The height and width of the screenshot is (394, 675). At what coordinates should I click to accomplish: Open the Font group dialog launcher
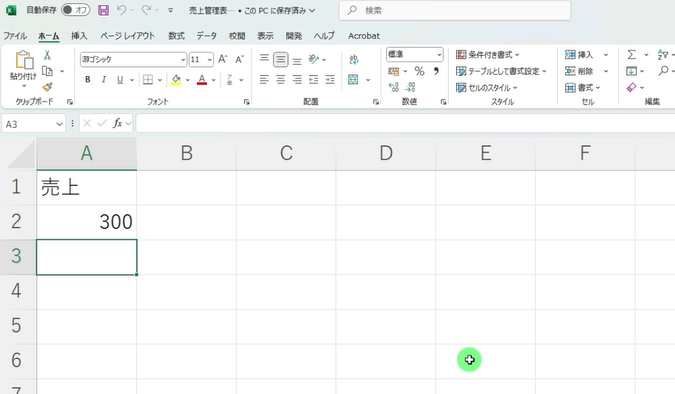tap(247, 102)
